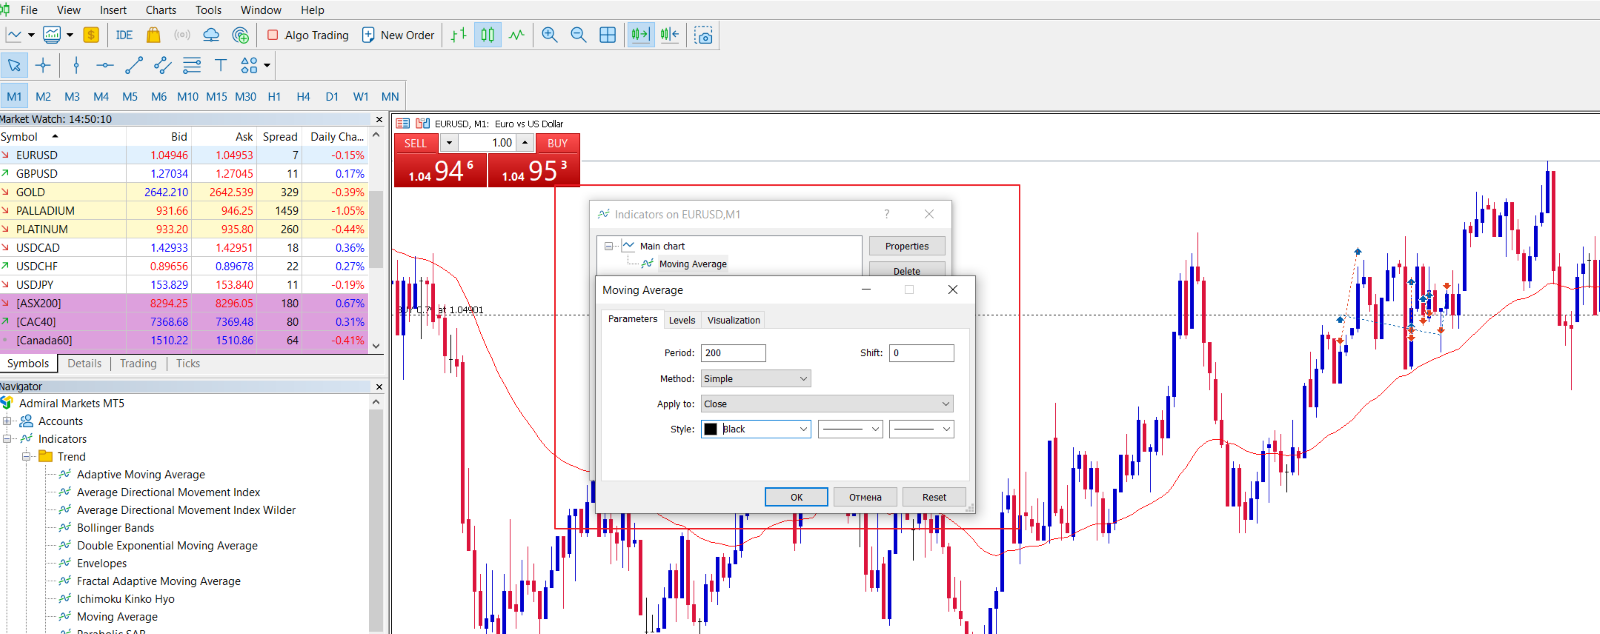Open the line width dropdown
Viewport: 1600px width, 634px height.
[922, 429]
